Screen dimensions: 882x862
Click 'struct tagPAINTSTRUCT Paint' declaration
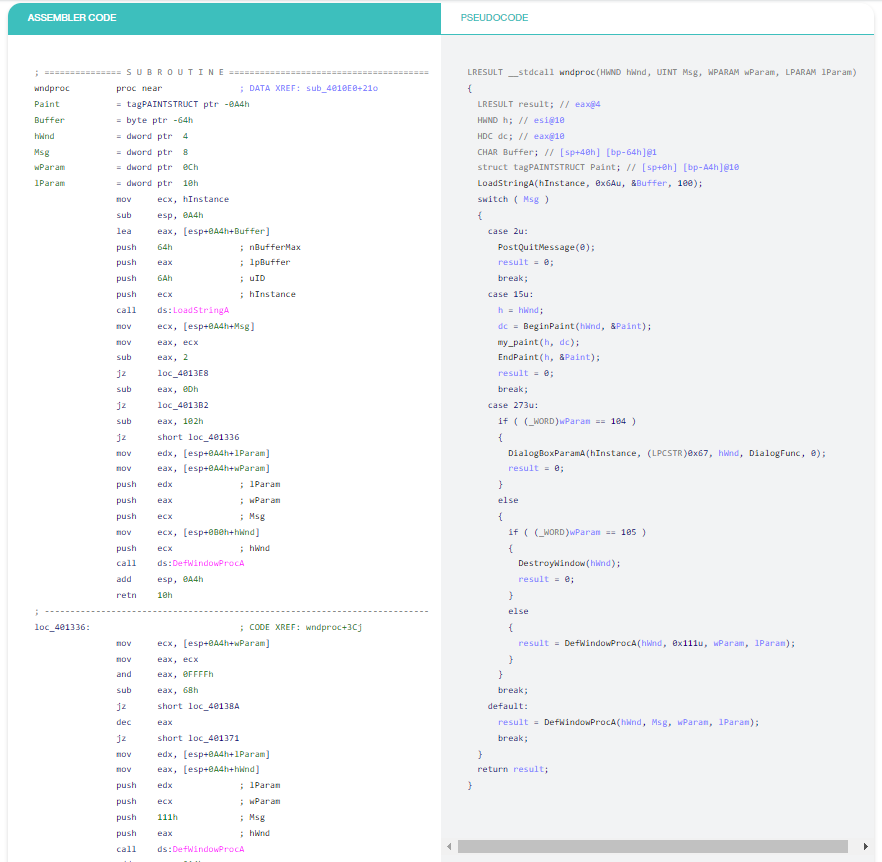coord(608,167)
